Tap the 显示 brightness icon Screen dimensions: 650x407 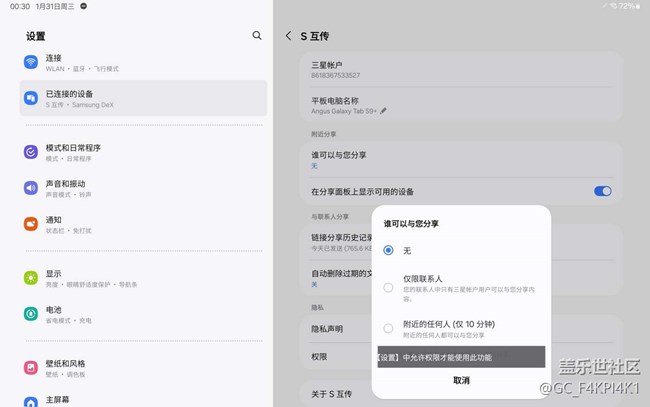pyautogui.click(x=31, y=277)
